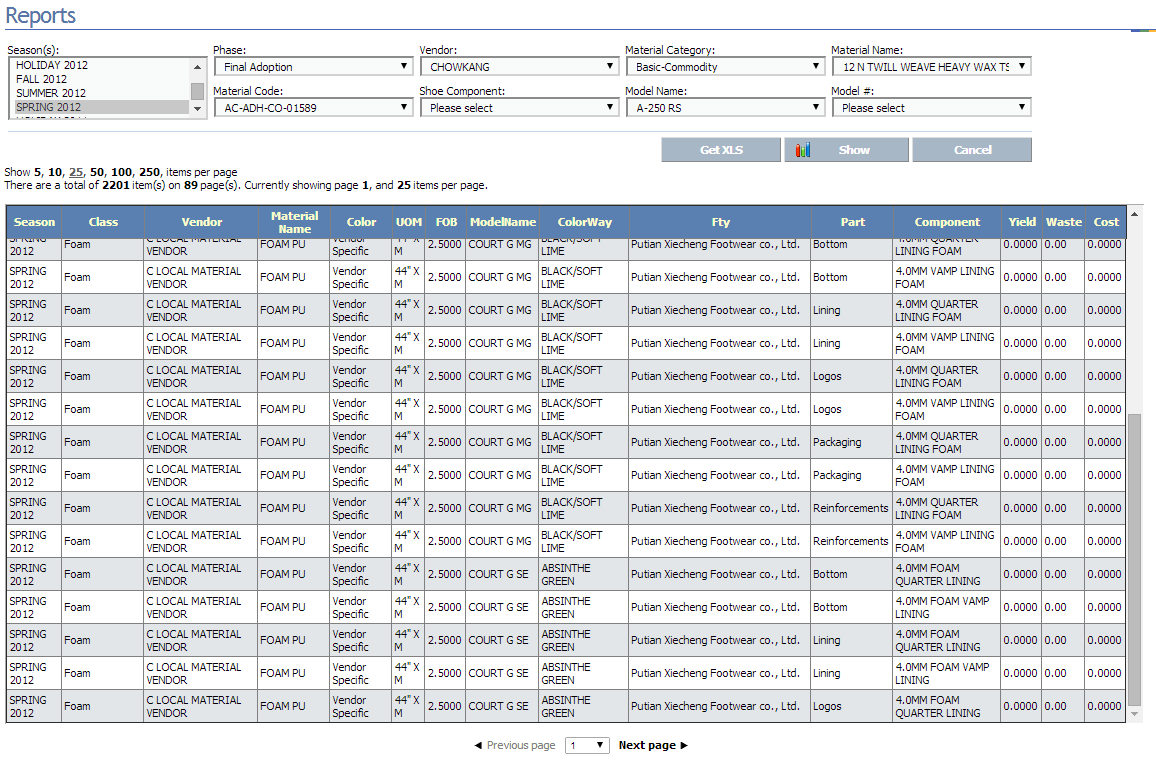Set 25 items per page

(76, 172)
